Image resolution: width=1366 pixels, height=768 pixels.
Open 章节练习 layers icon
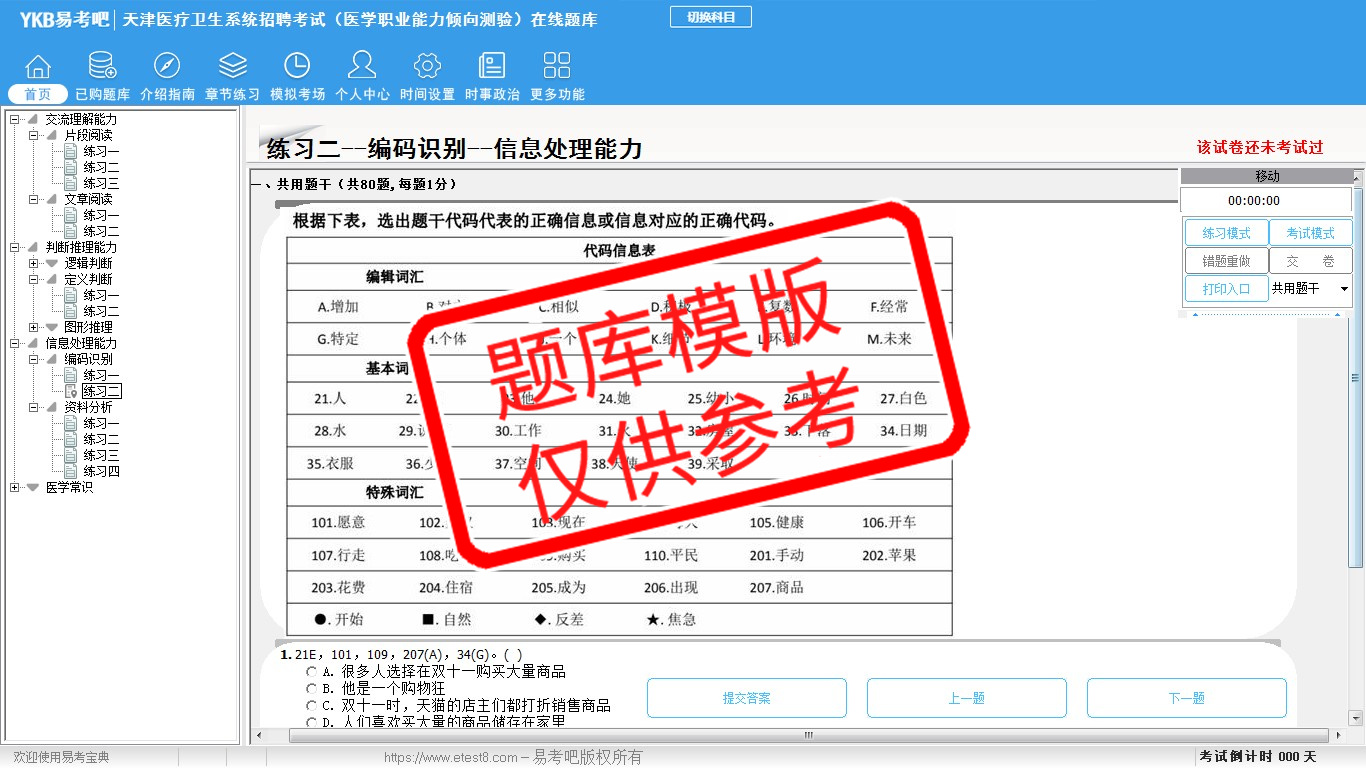point(232,67)
